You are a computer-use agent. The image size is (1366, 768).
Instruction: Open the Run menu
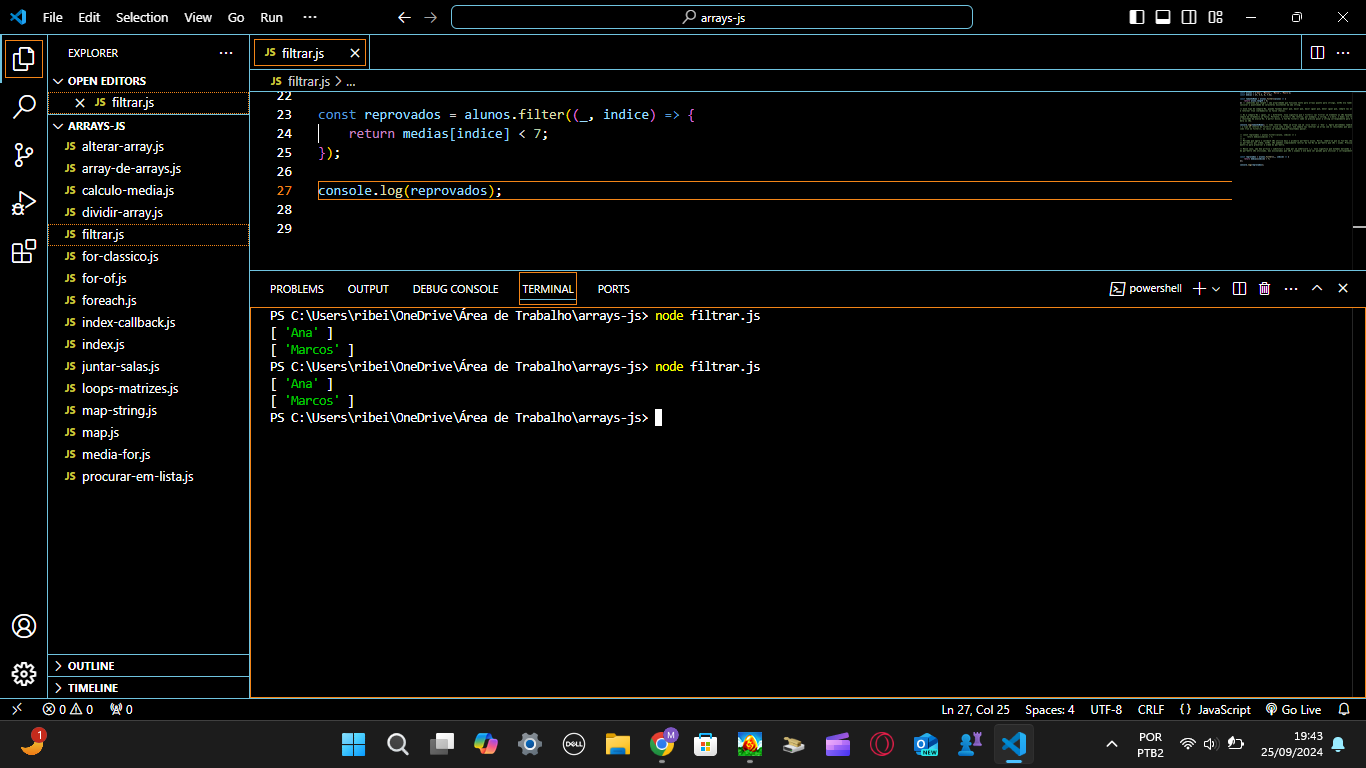click(271, 17)
